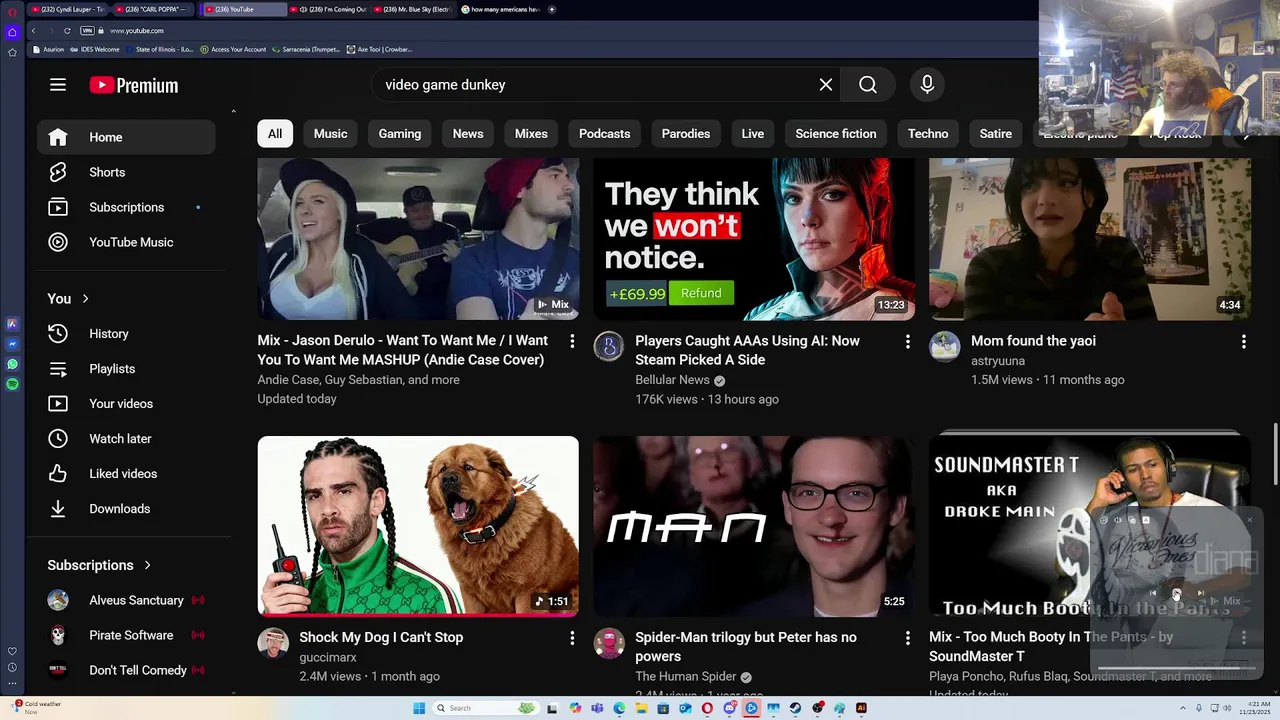Select the Gaming filter chip
The height and width of the screenshot is (720, 1280).
(x=400, y=134)
